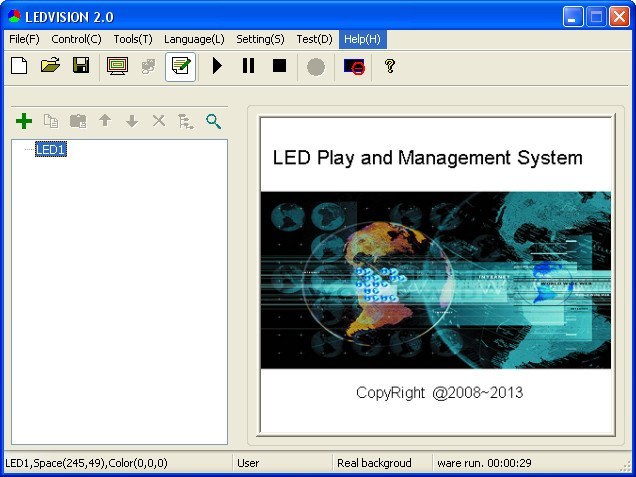Click the New file icon
This screenshot has width=636, height=477.
click(x=19, y=66)
